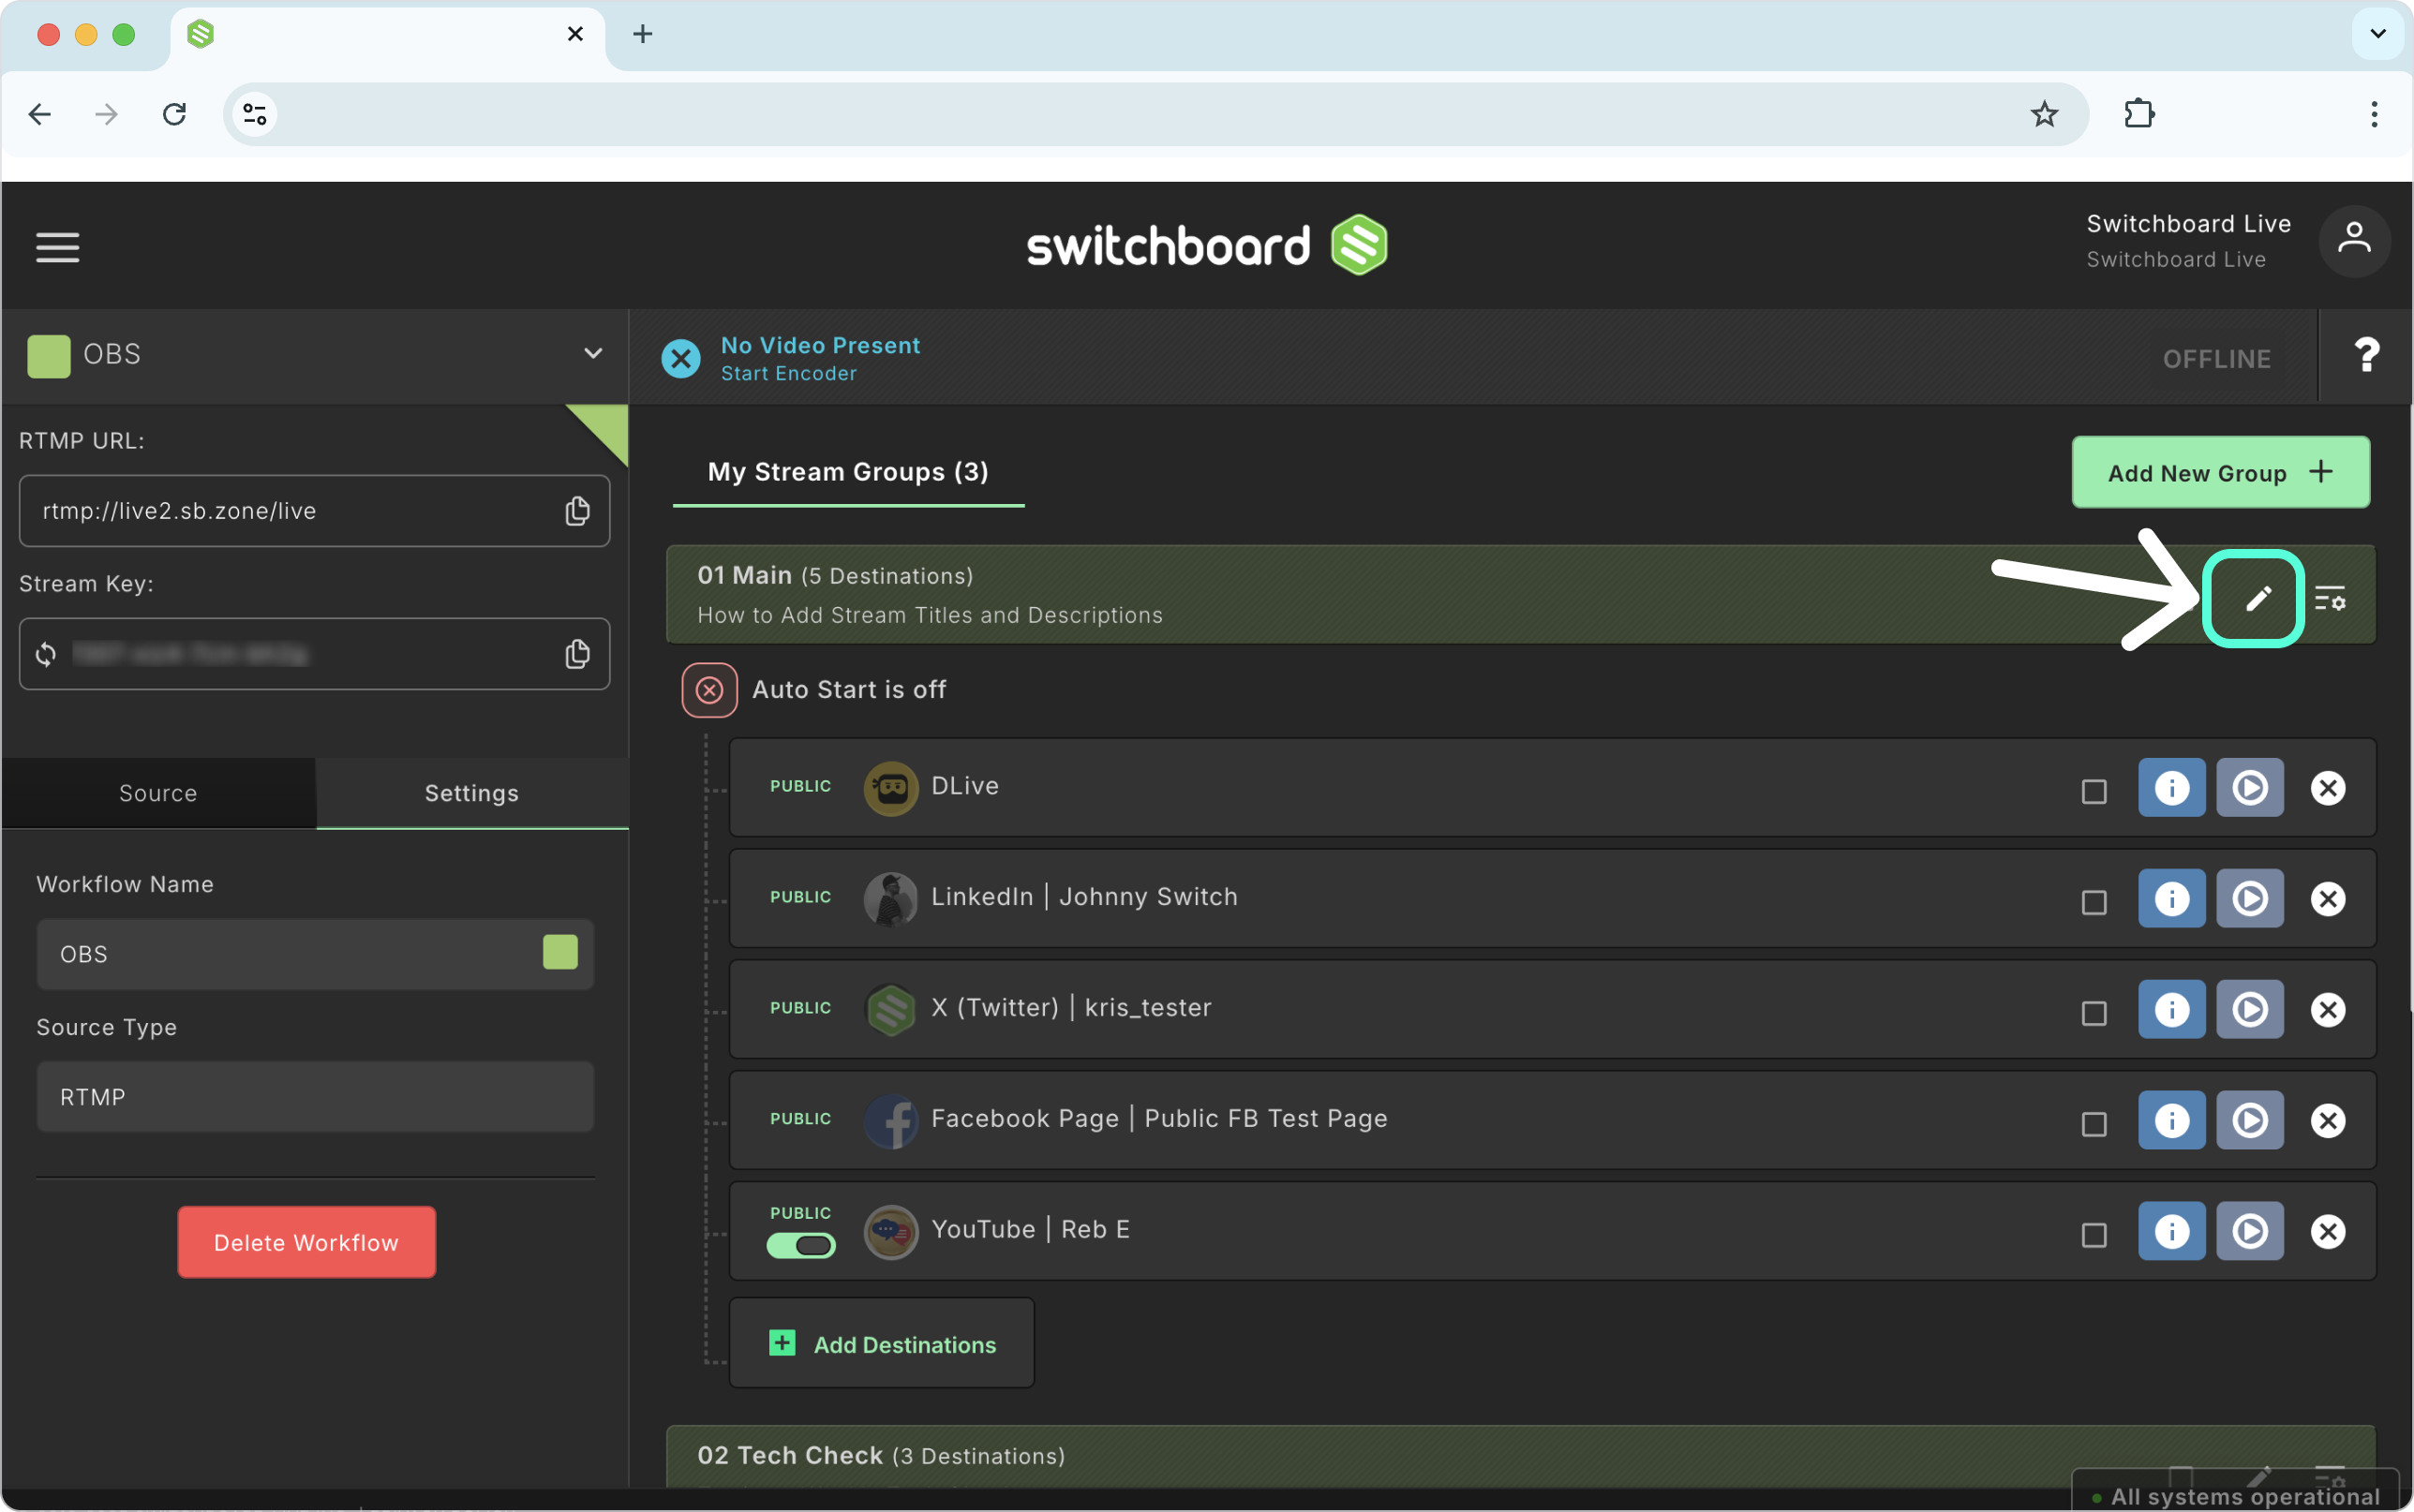Remove Facebook Page destination
2414x1512 pixels.
(2328, 1120)
